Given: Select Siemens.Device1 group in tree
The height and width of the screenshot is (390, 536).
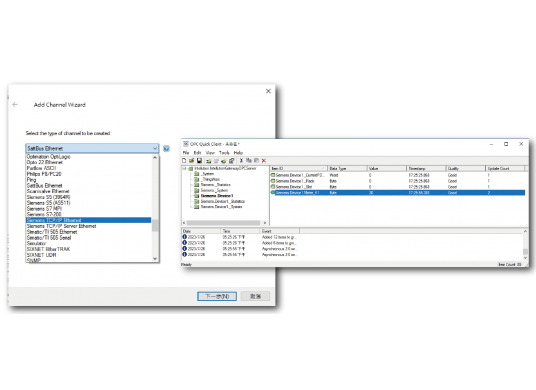Looking at the screenshot, I should click(x=217, y=196).
